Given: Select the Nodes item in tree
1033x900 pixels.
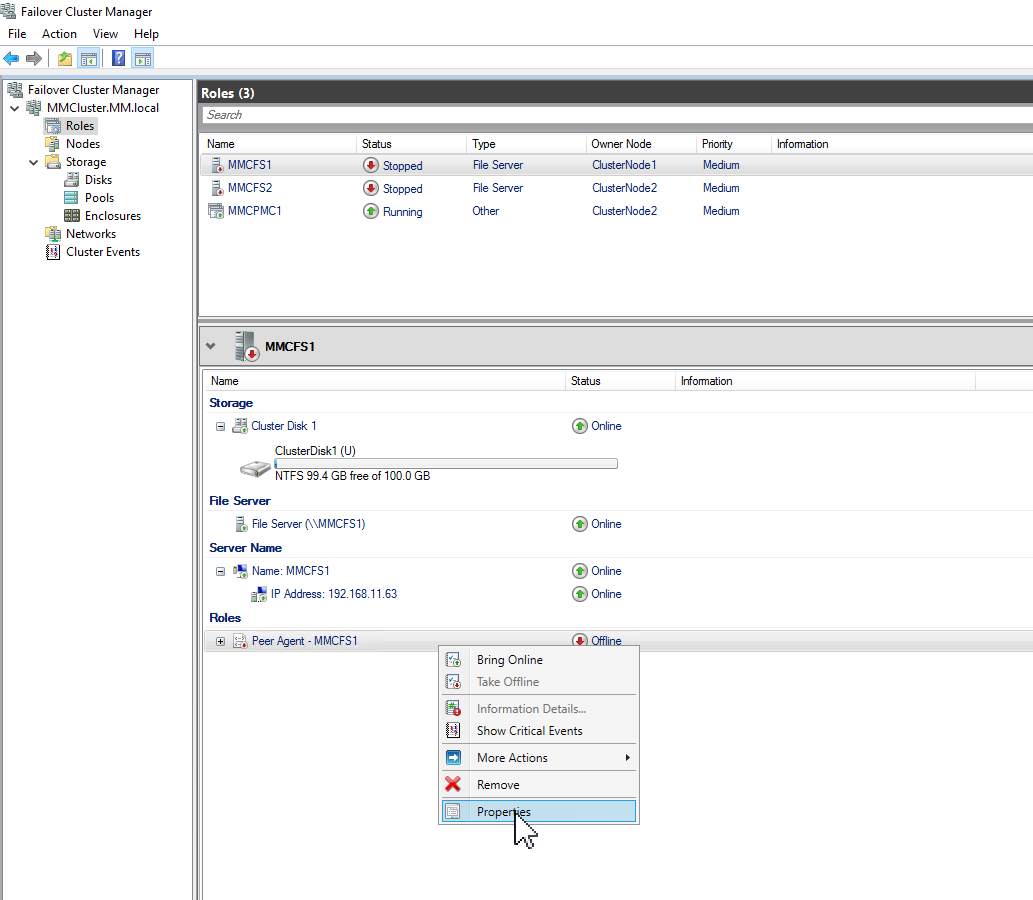Looking at the screenshot, I should pyautogui.click(x=82, y=144).
